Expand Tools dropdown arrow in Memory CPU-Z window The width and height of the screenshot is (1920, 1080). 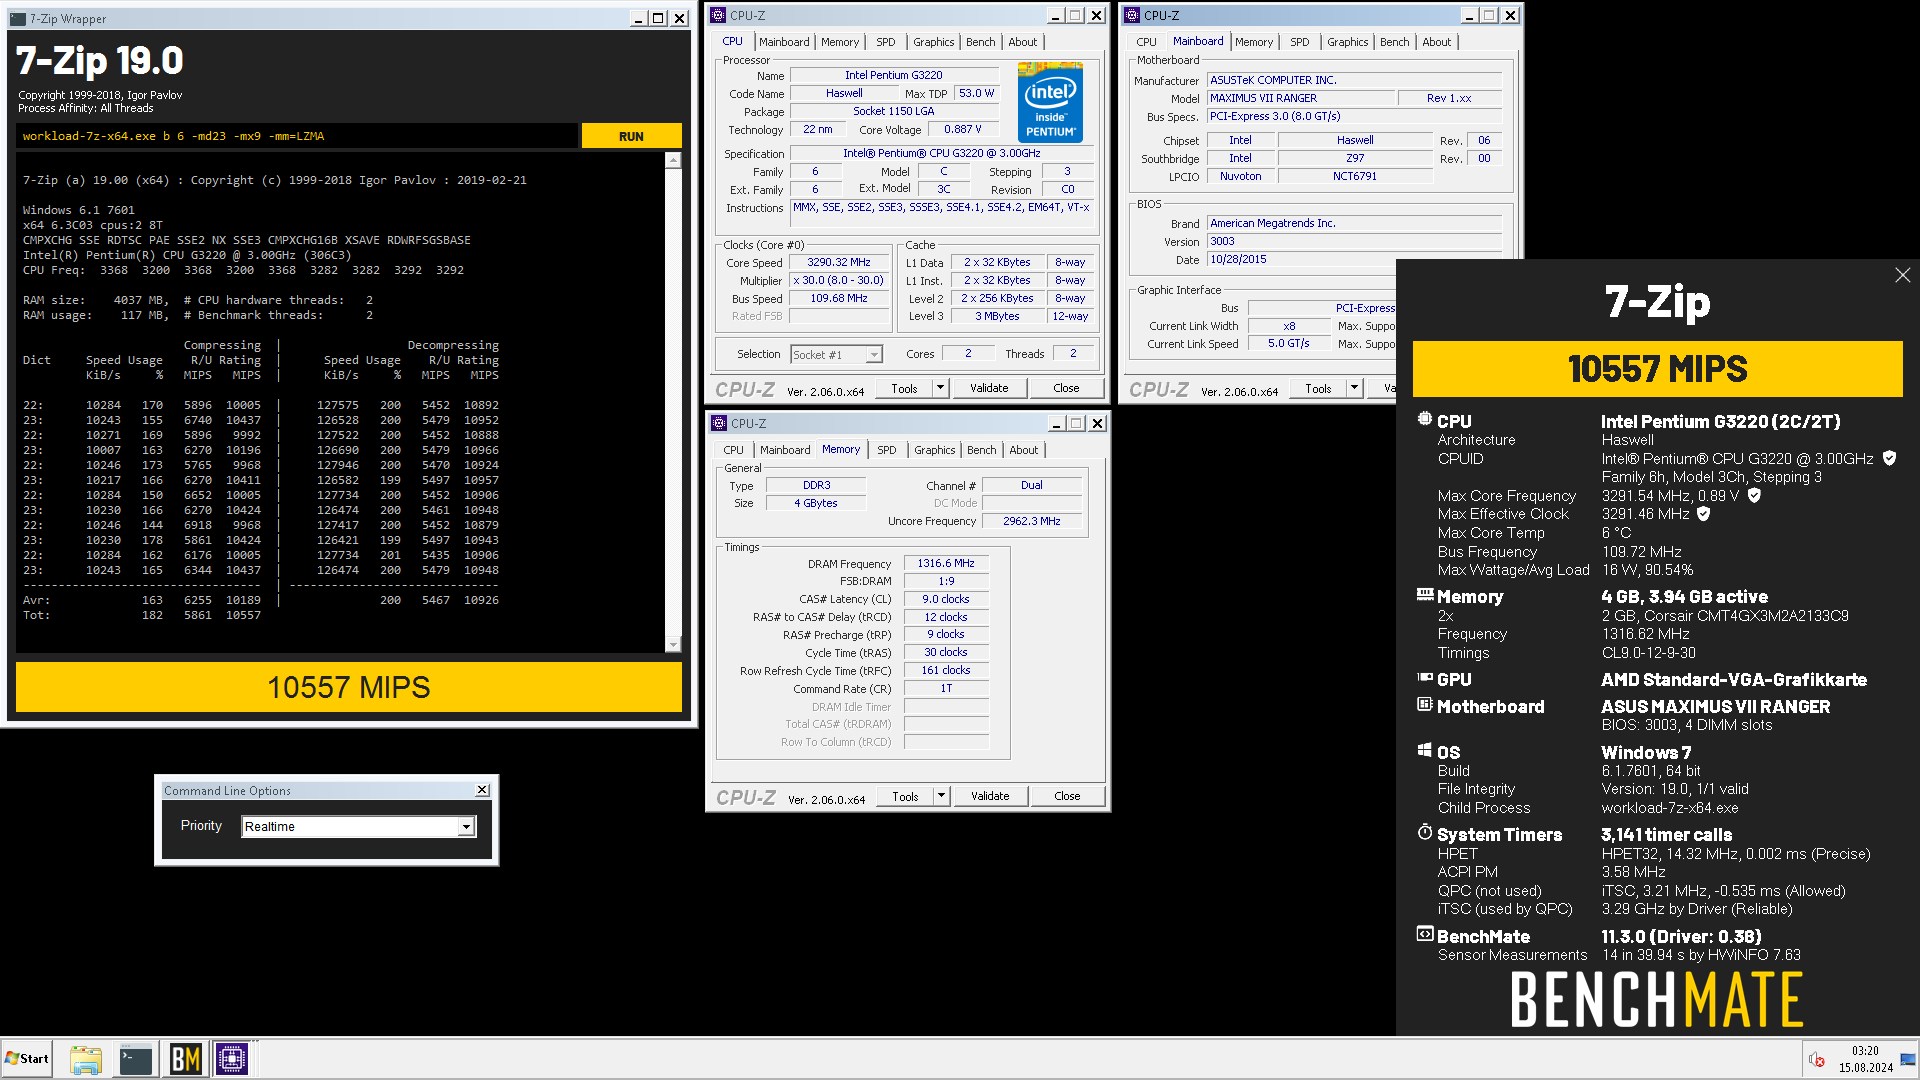tap(941, 796)
